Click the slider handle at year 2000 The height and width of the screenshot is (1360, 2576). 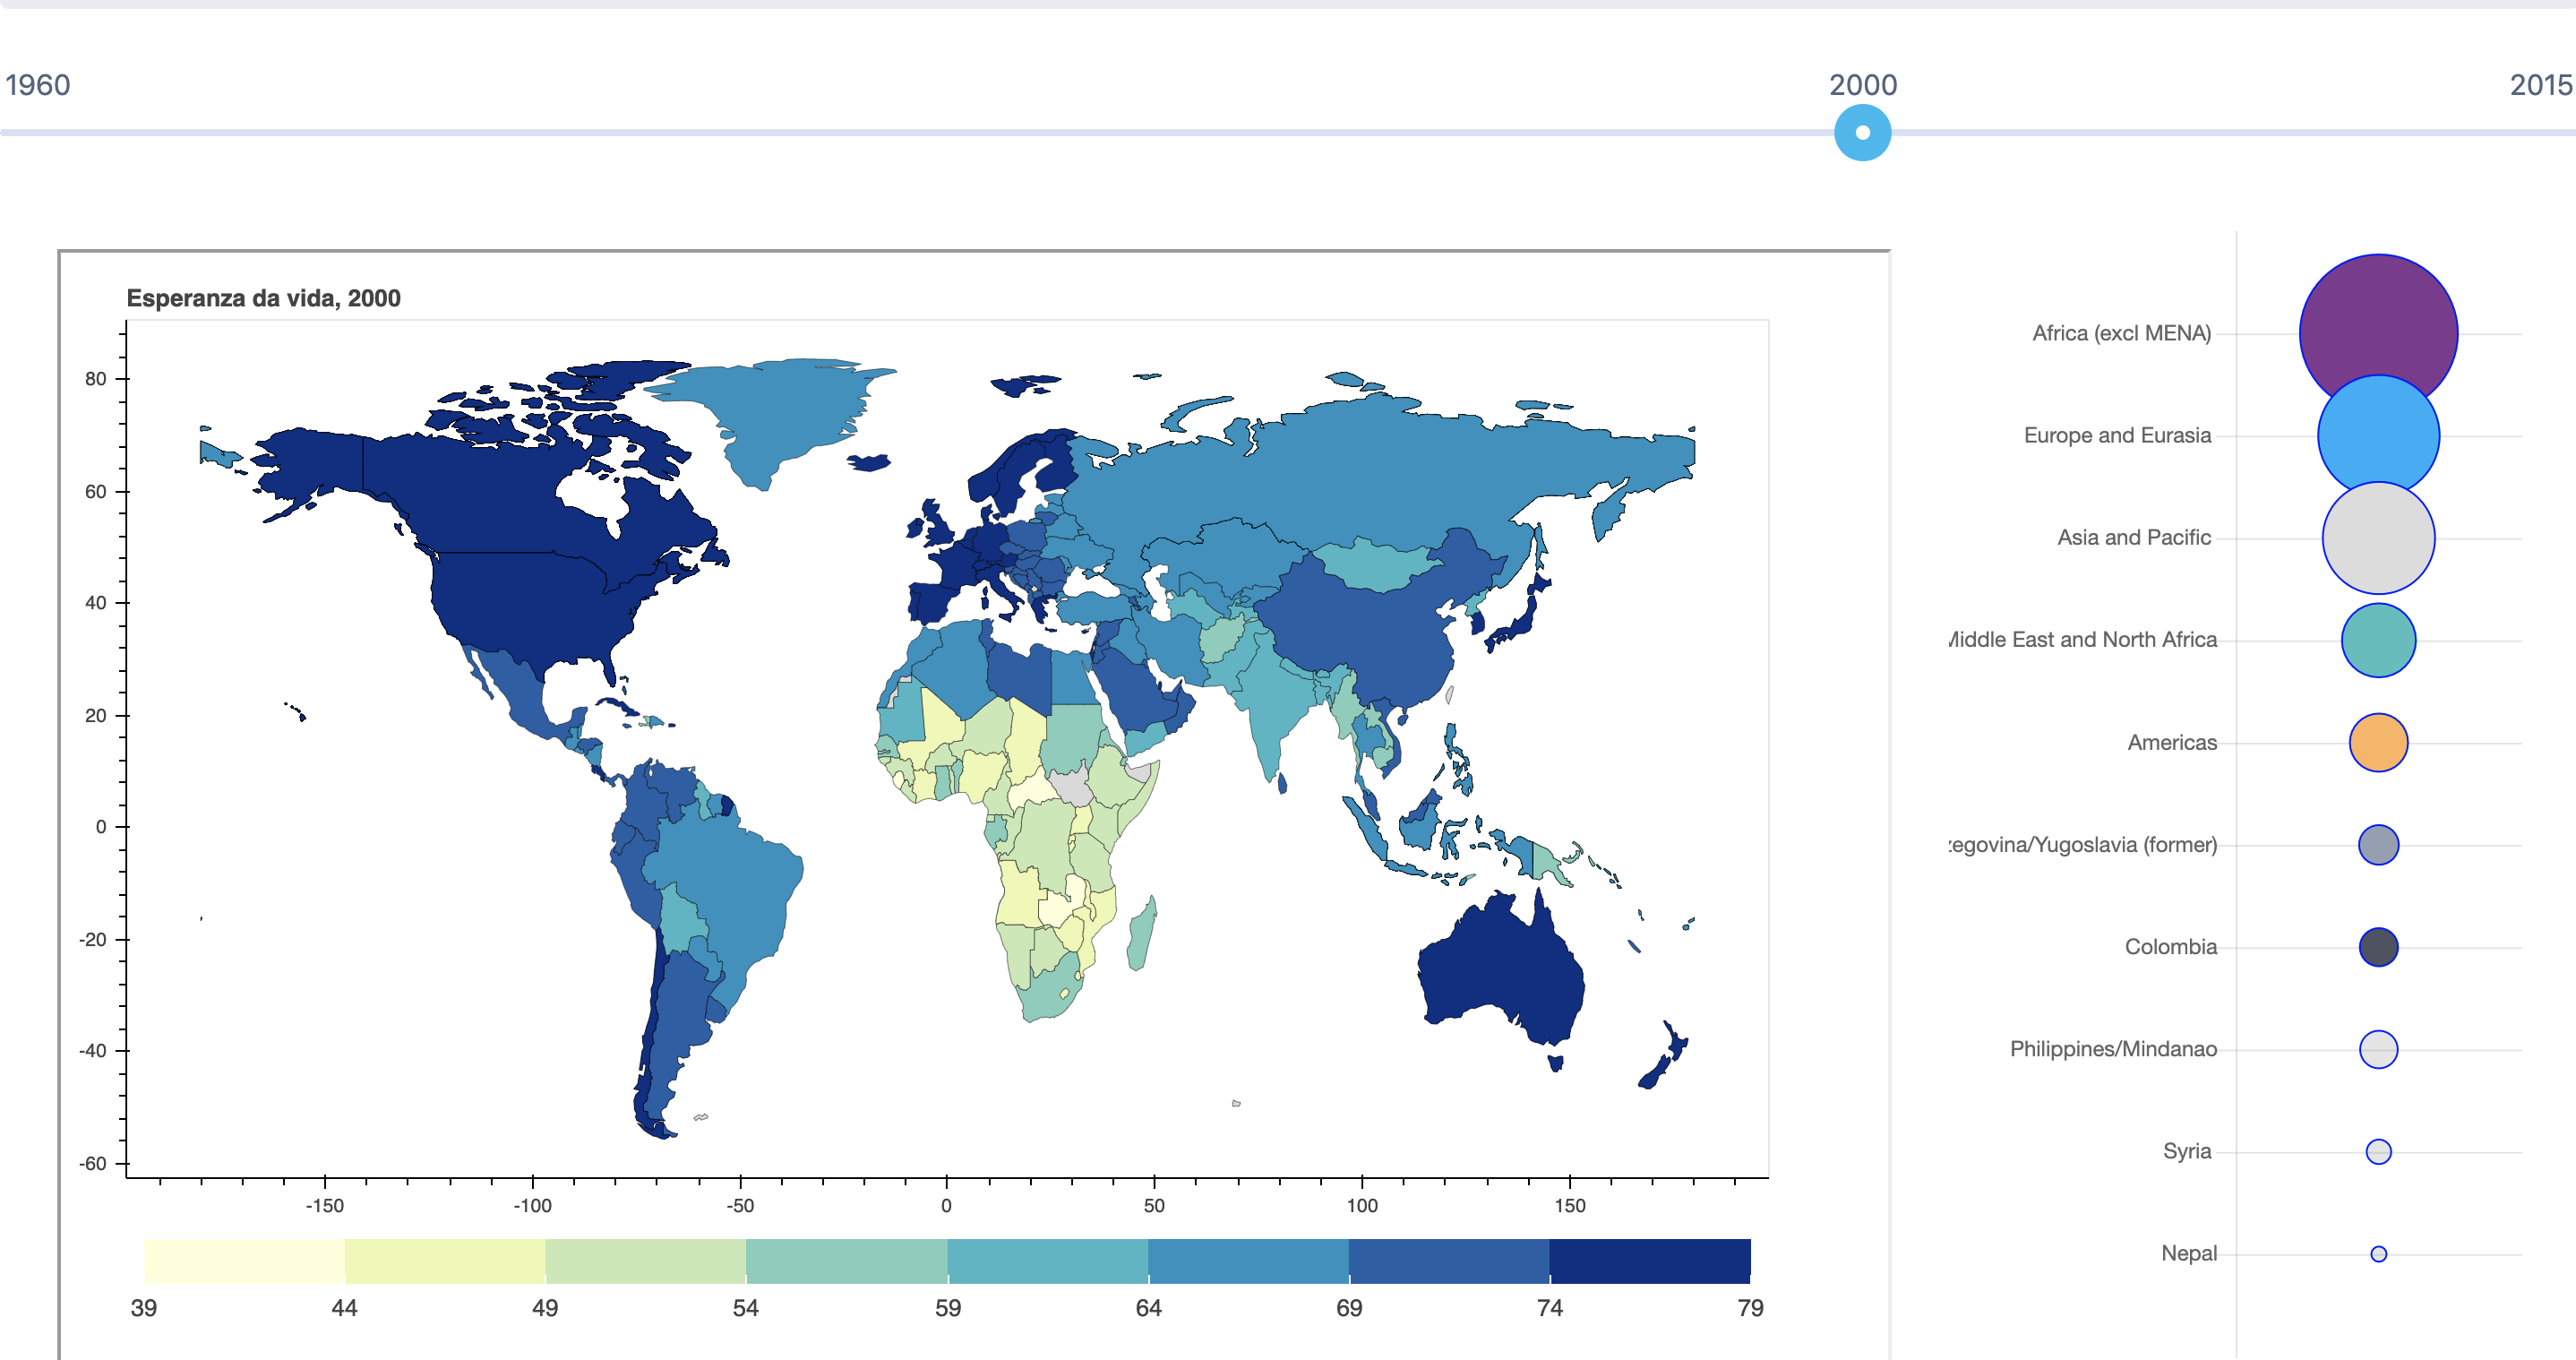pyautogui.click(x=1862, y=132)
